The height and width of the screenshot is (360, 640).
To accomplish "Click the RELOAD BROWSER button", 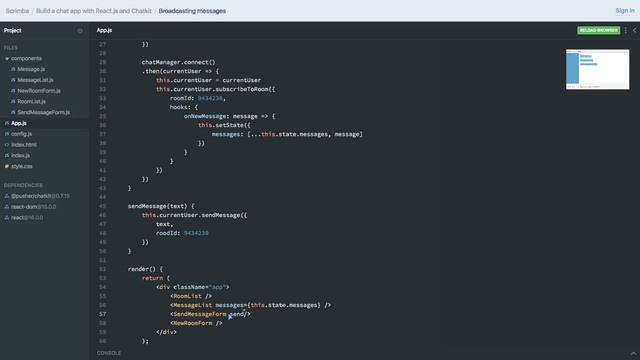I will click(x=598, y=30).
